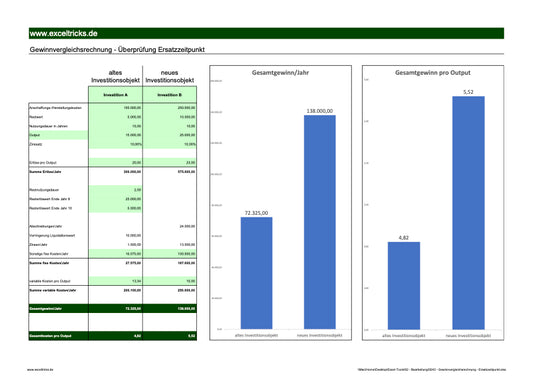Click the 'Zinssatz' row label
This screenshot has height=377, width=533.
coord(36,144)
